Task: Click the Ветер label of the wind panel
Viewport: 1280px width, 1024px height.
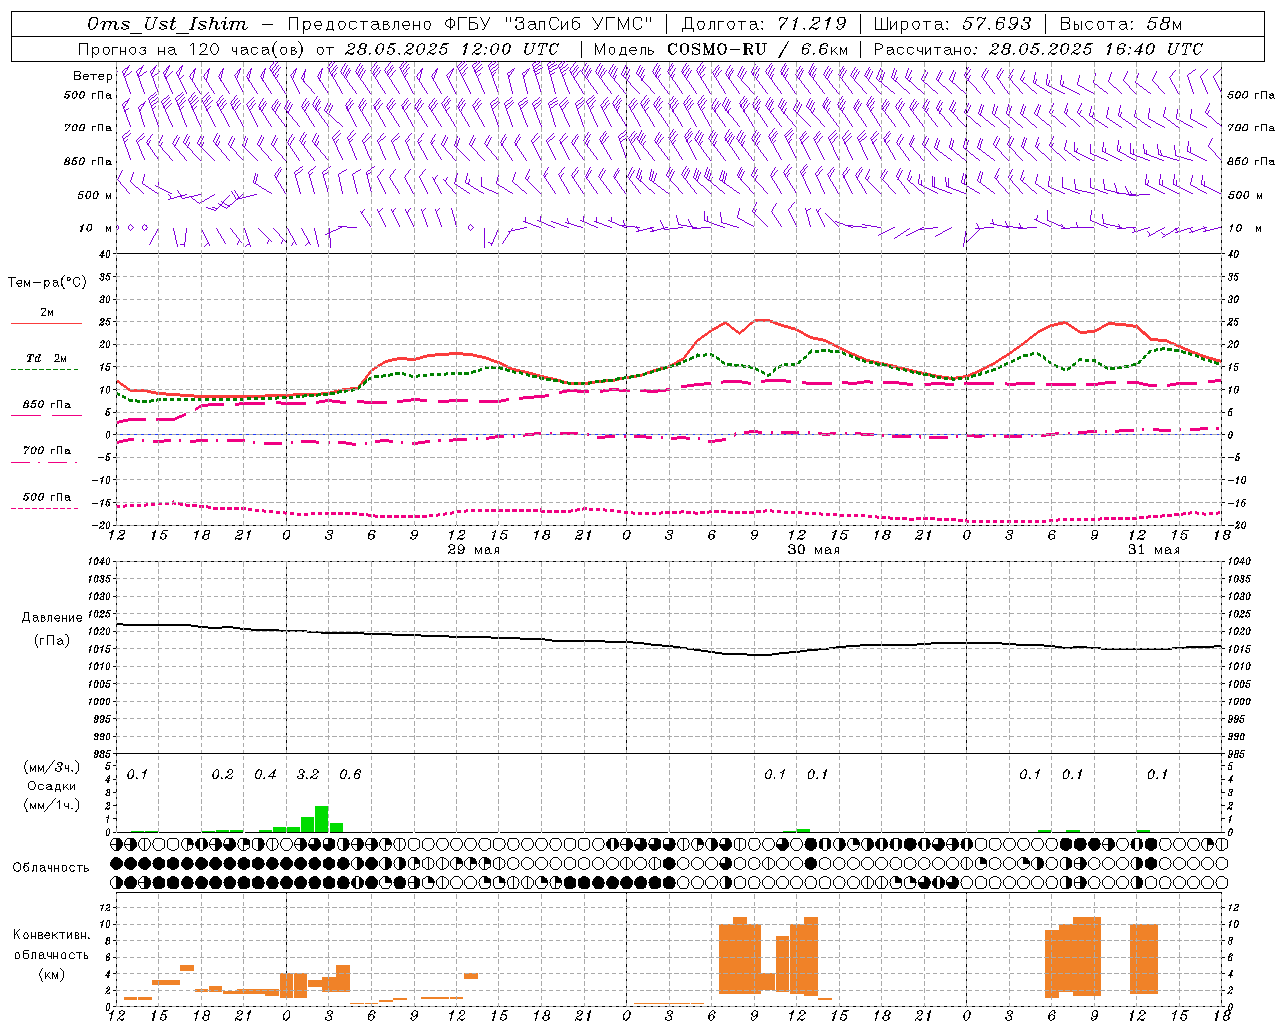Action: [x=92, y=76]
